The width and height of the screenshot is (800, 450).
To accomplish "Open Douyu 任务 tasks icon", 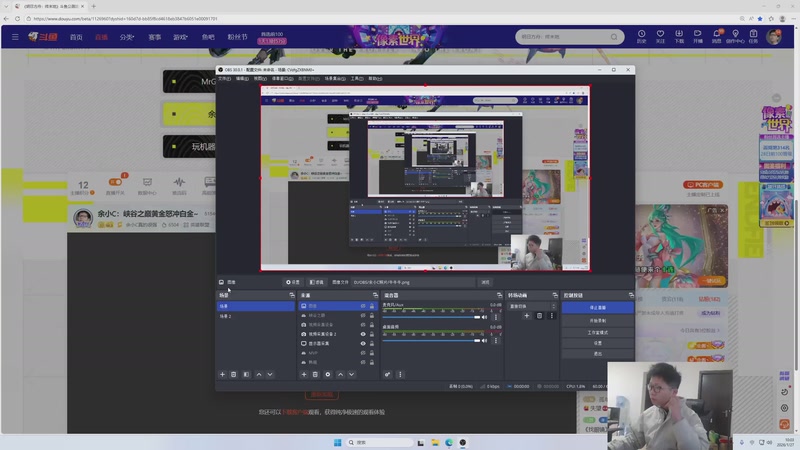I will coord(754,36).
